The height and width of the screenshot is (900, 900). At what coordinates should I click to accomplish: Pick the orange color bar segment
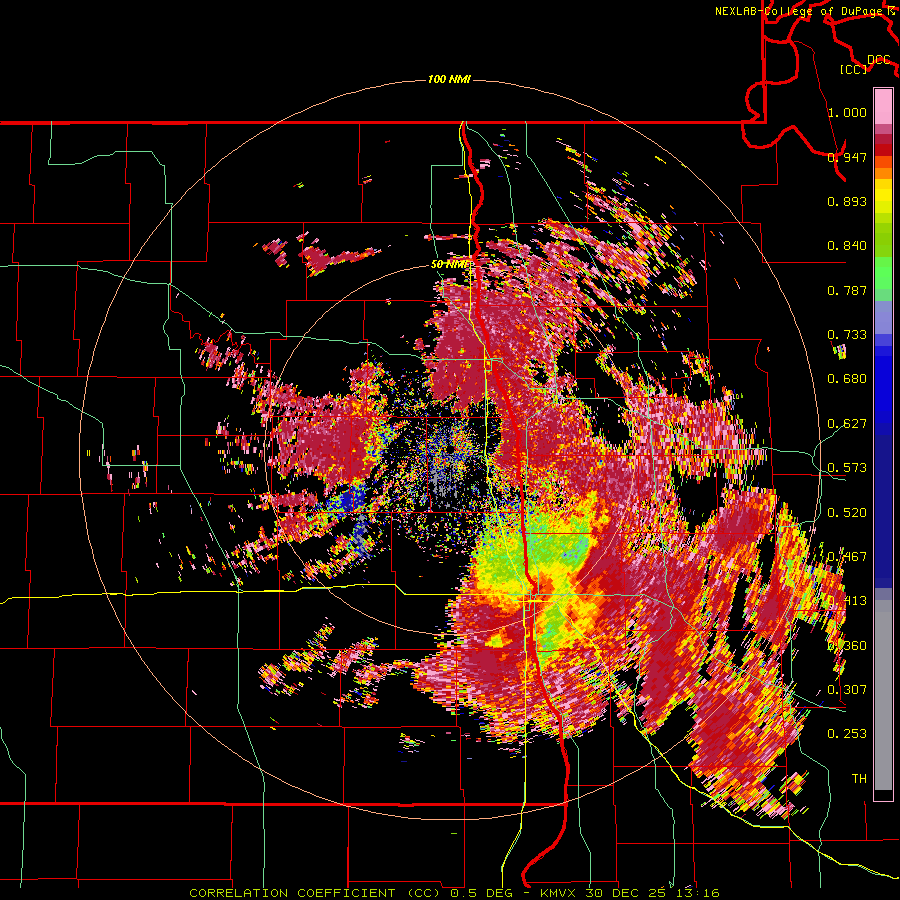coord(883,173)
